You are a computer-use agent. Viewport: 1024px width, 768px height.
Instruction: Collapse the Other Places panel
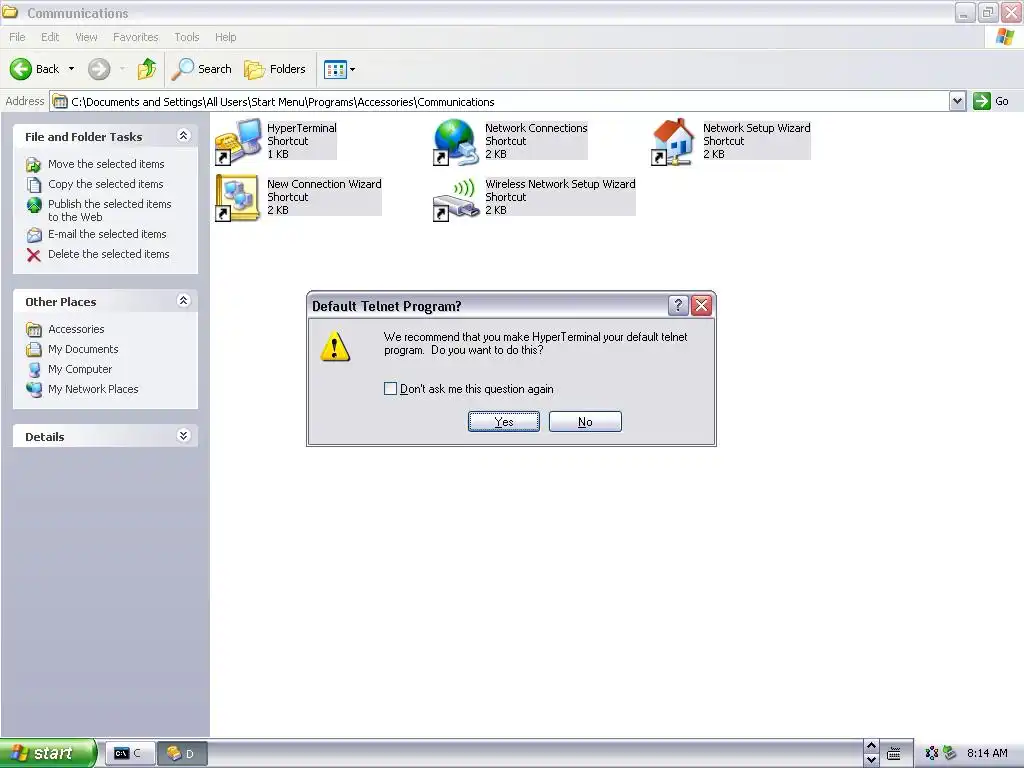tap(184, 300)
